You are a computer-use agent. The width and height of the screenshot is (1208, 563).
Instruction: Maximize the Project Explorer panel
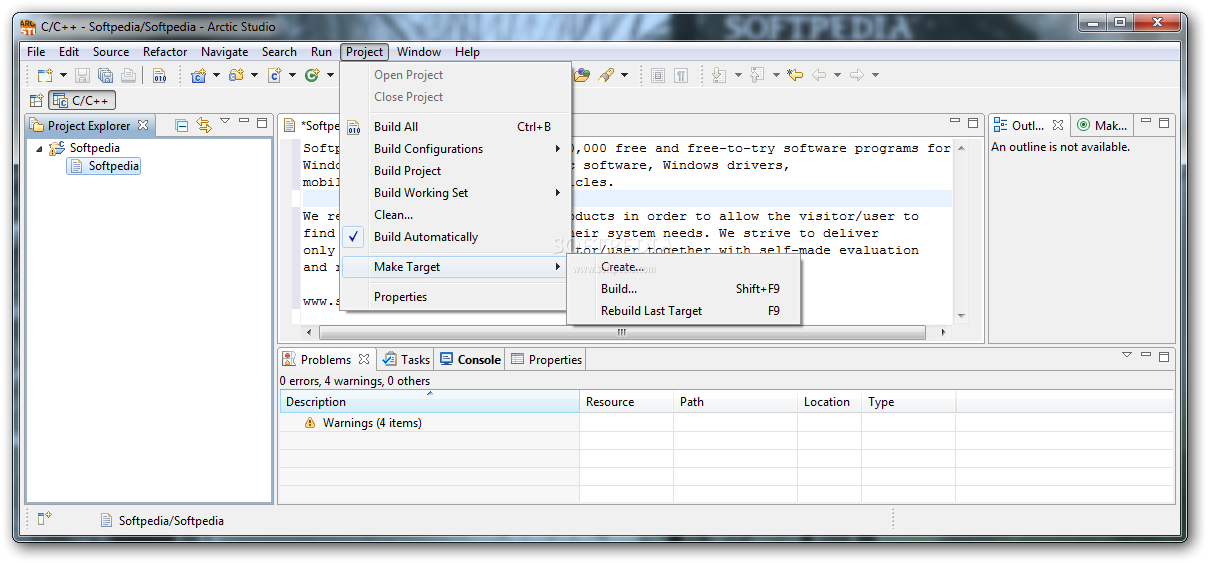[262, 123]
